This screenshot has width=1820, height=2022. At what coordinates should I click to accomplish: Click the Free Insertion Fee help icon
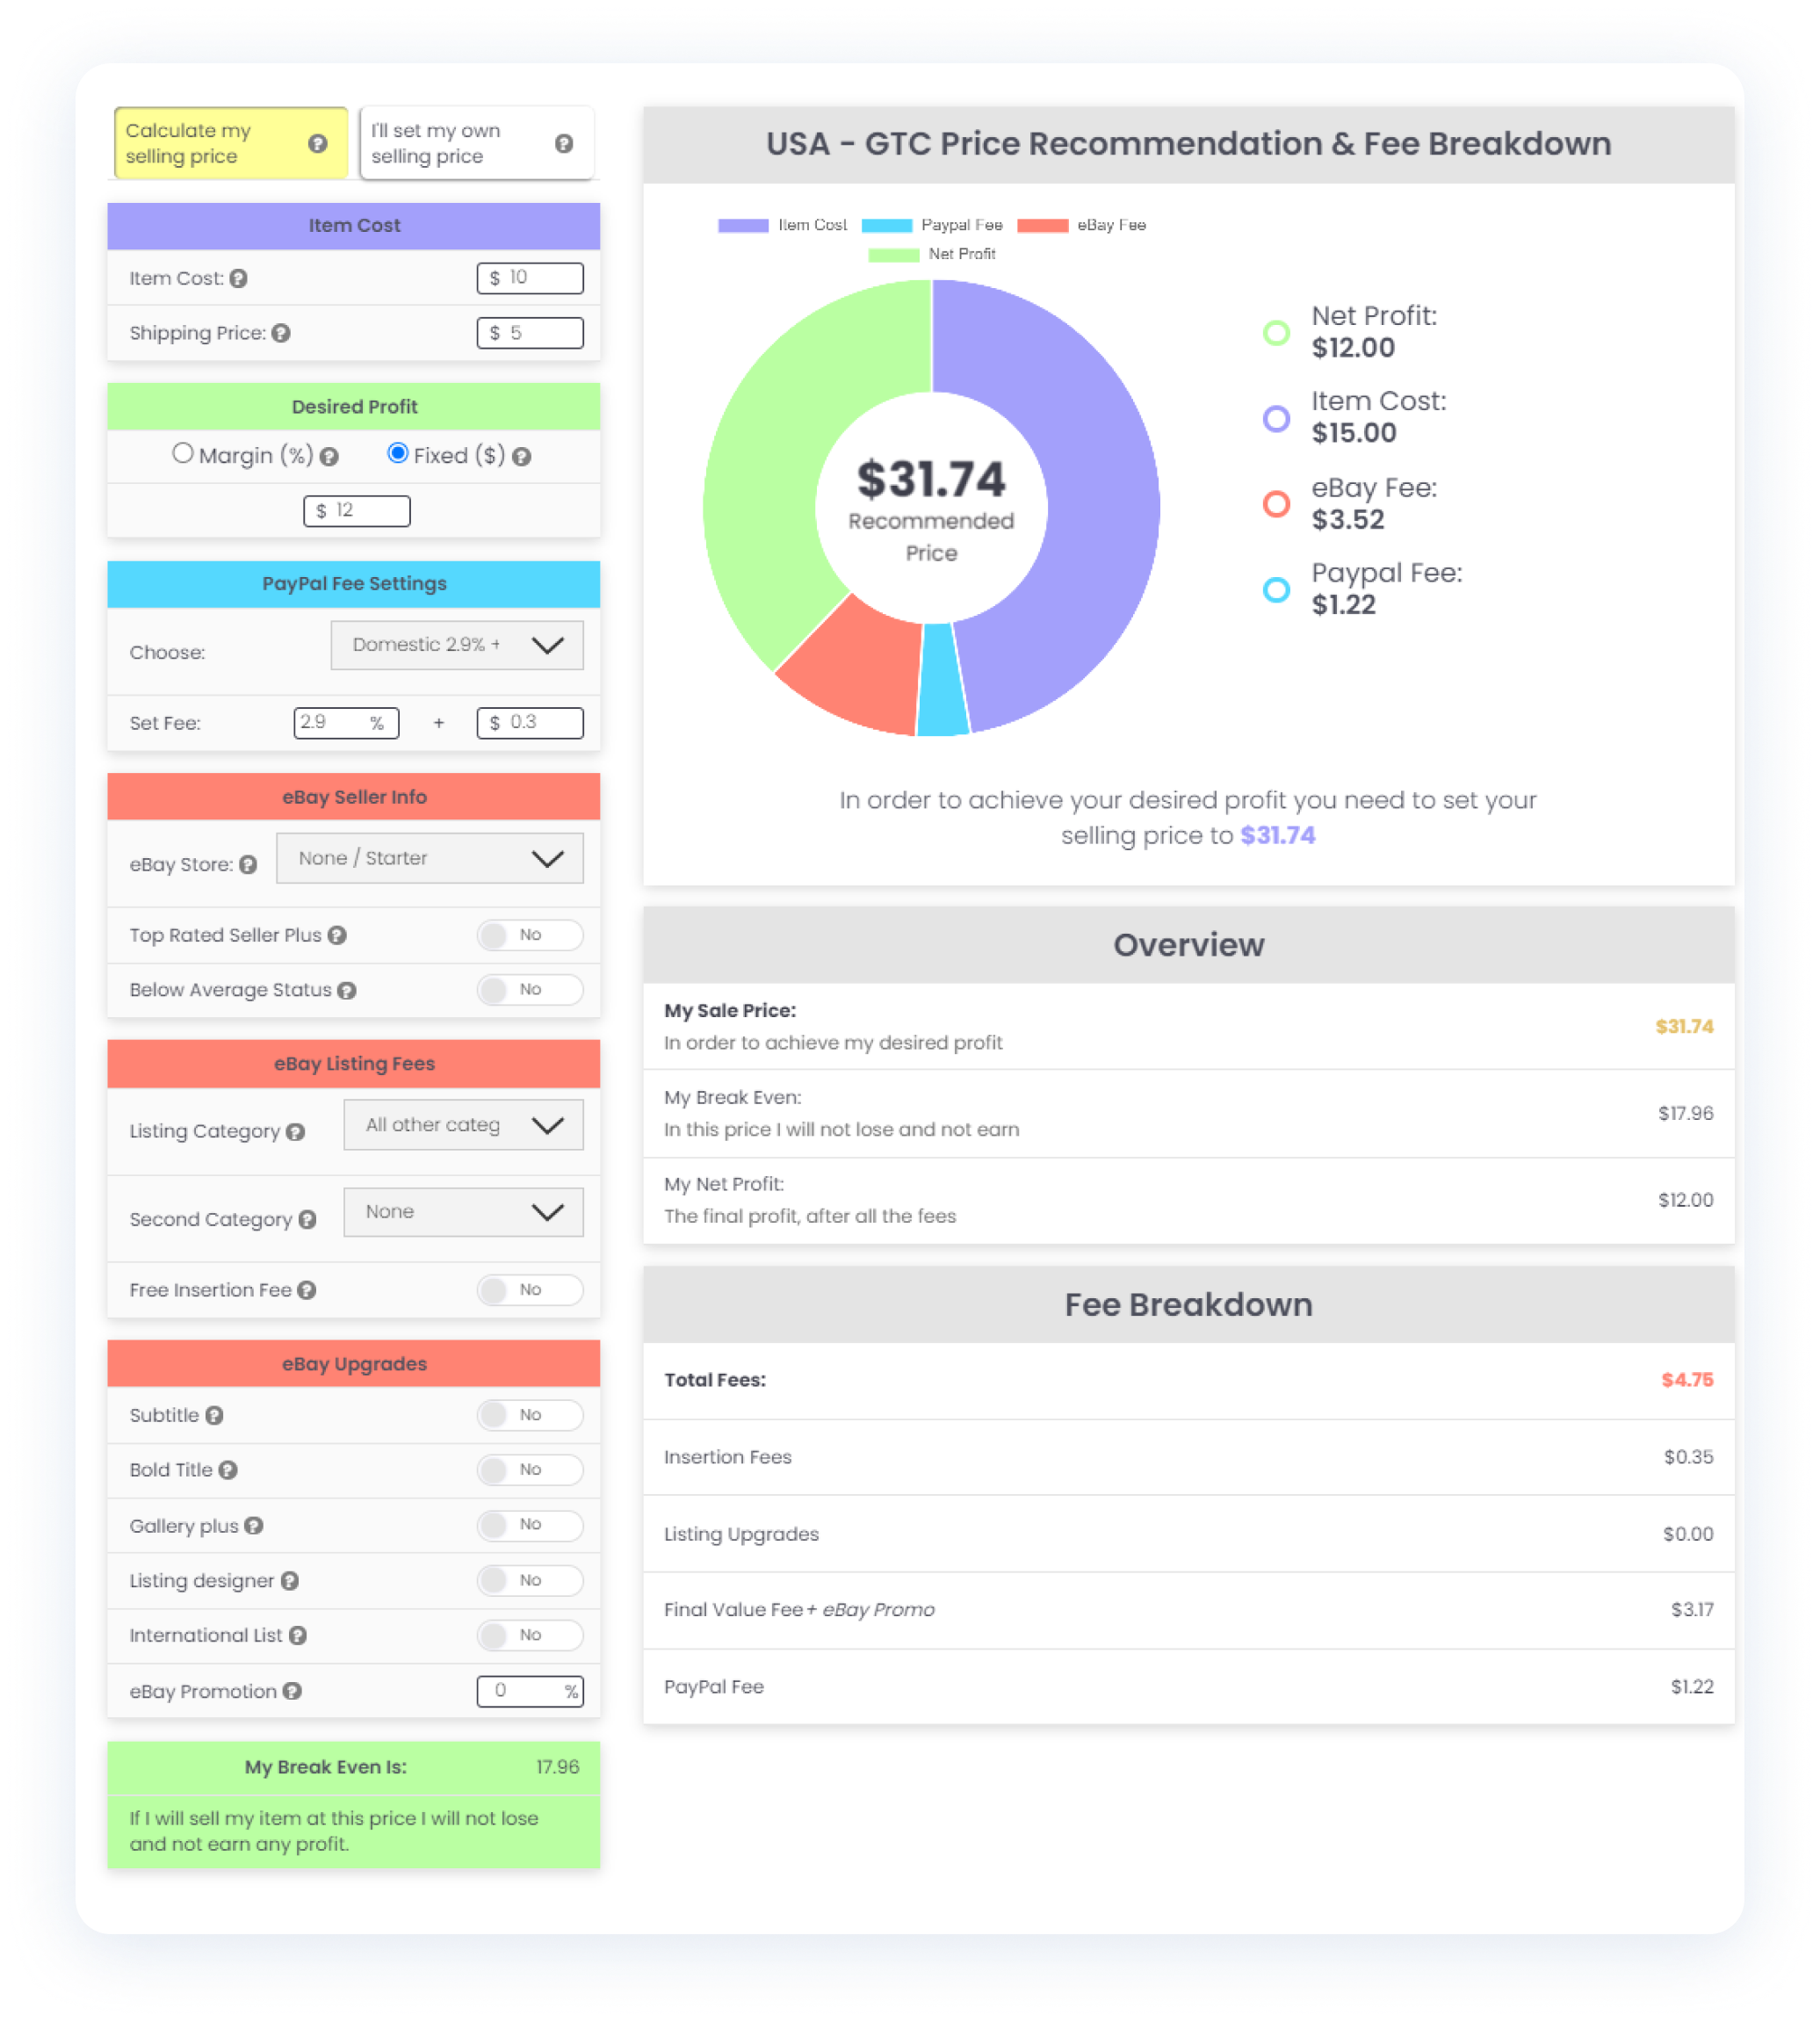click(307, 1290)
